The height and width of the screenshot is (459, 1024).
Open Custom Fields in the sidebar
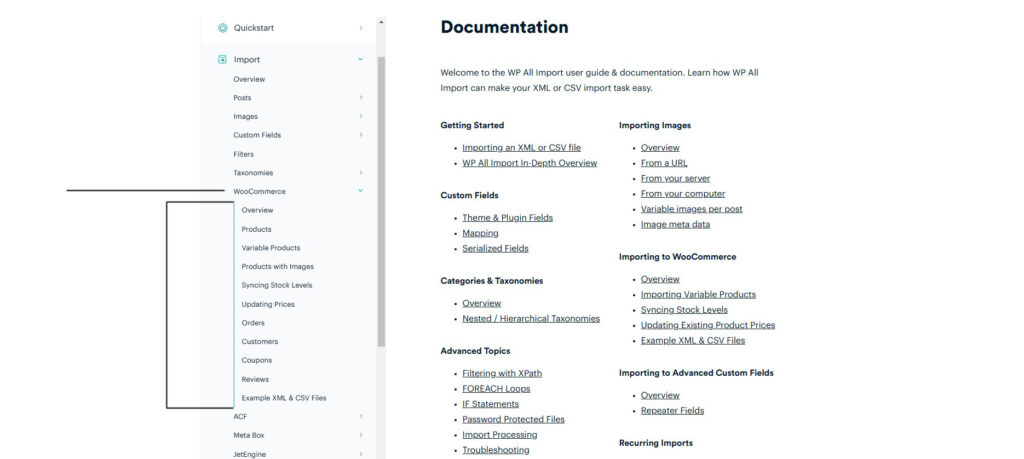click(257, 135)
